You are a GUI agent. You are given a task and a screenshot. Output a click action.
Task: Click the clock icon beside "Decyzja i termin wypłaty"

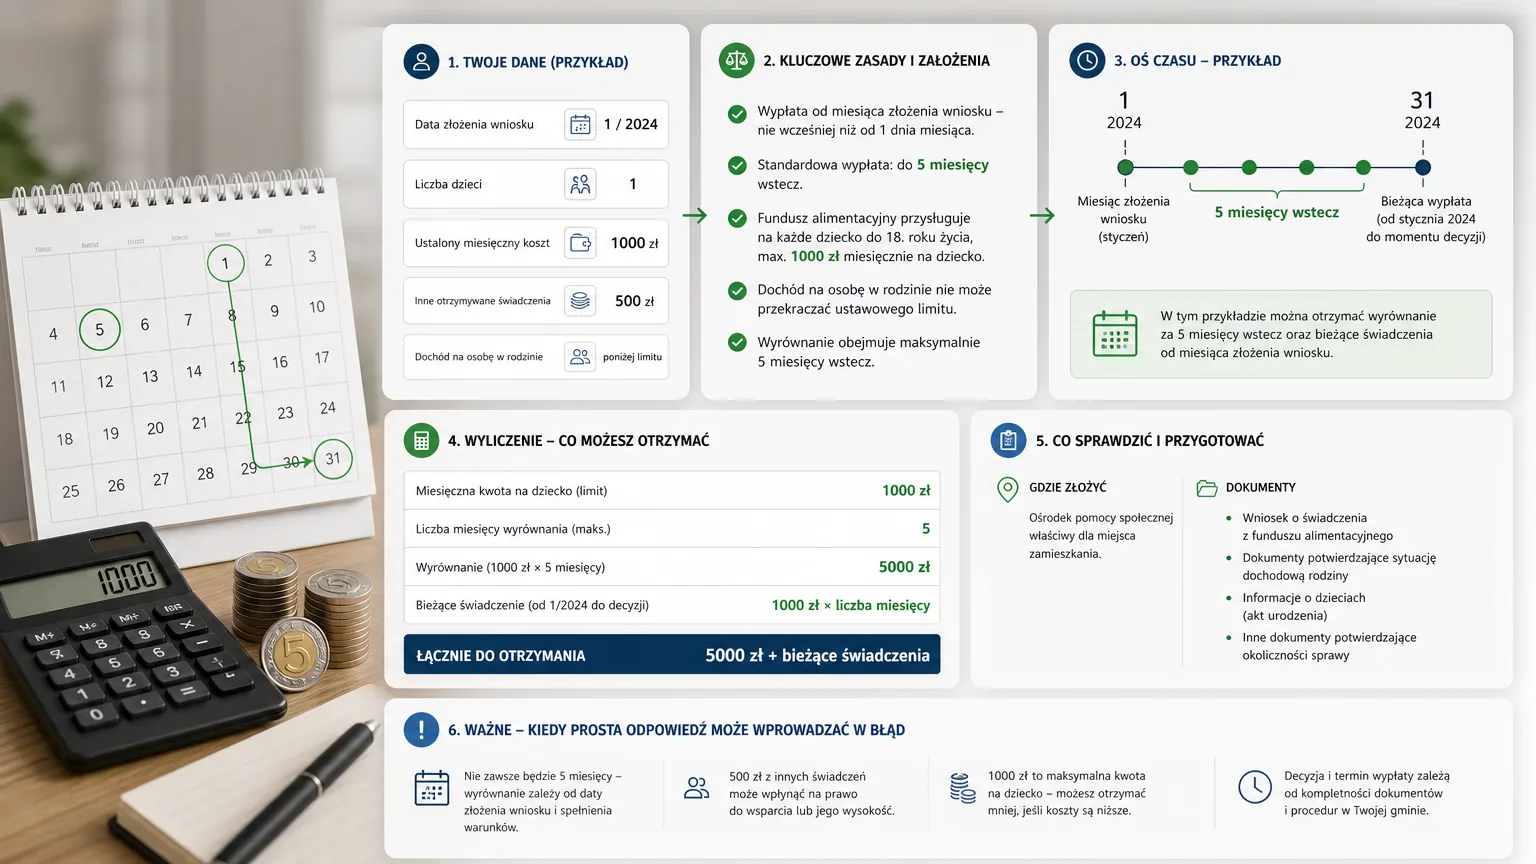click(1254, 787)
